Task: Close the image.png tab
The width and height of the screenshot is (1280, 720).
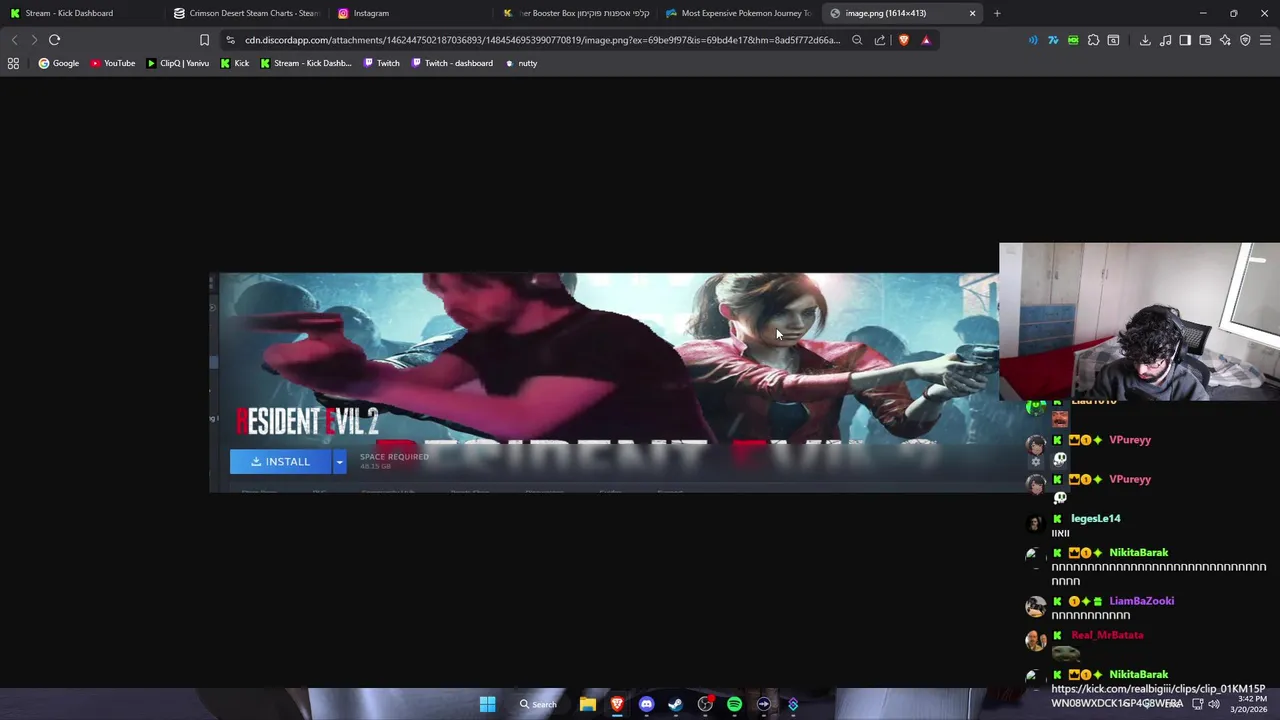Action: point(972,13)
